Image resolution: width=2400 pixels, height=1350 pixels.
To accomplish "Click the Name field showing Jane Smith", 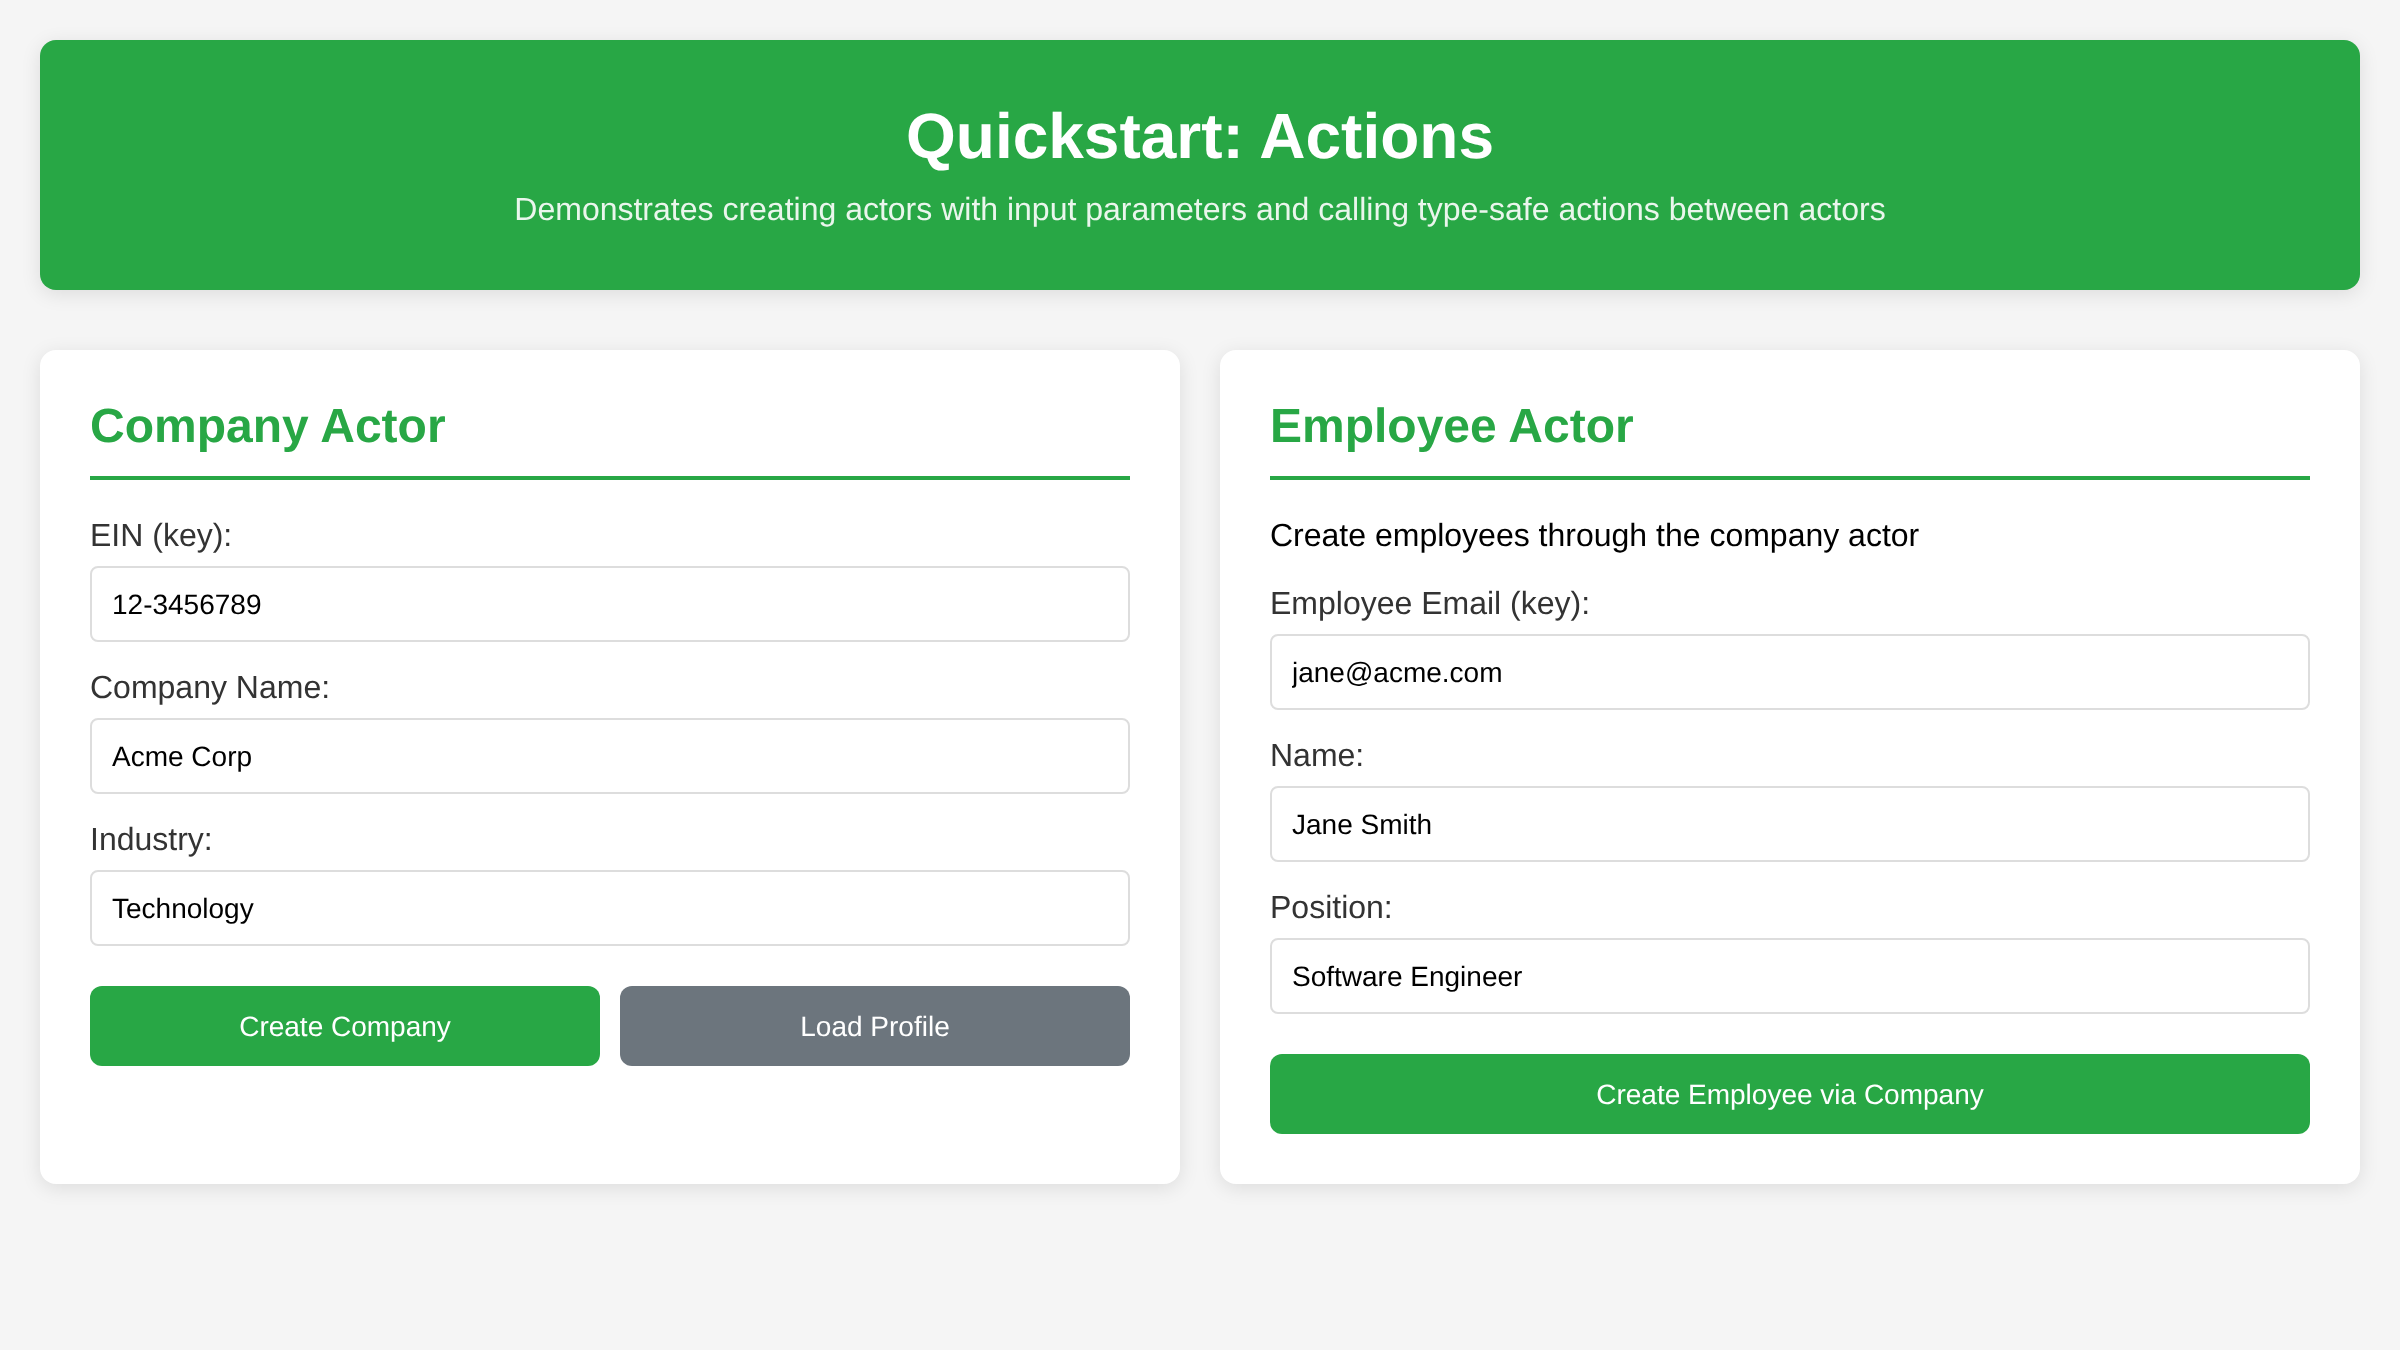I will point(1789,824).
